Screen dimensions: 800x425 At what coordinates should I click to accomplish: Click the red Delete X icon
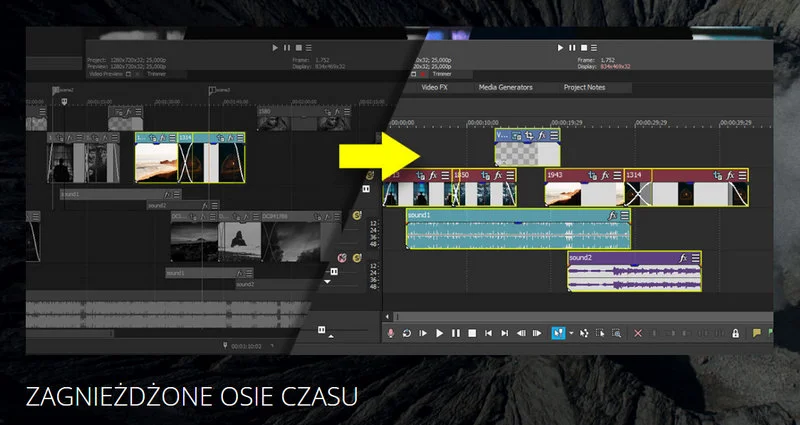tap(639, 333)
